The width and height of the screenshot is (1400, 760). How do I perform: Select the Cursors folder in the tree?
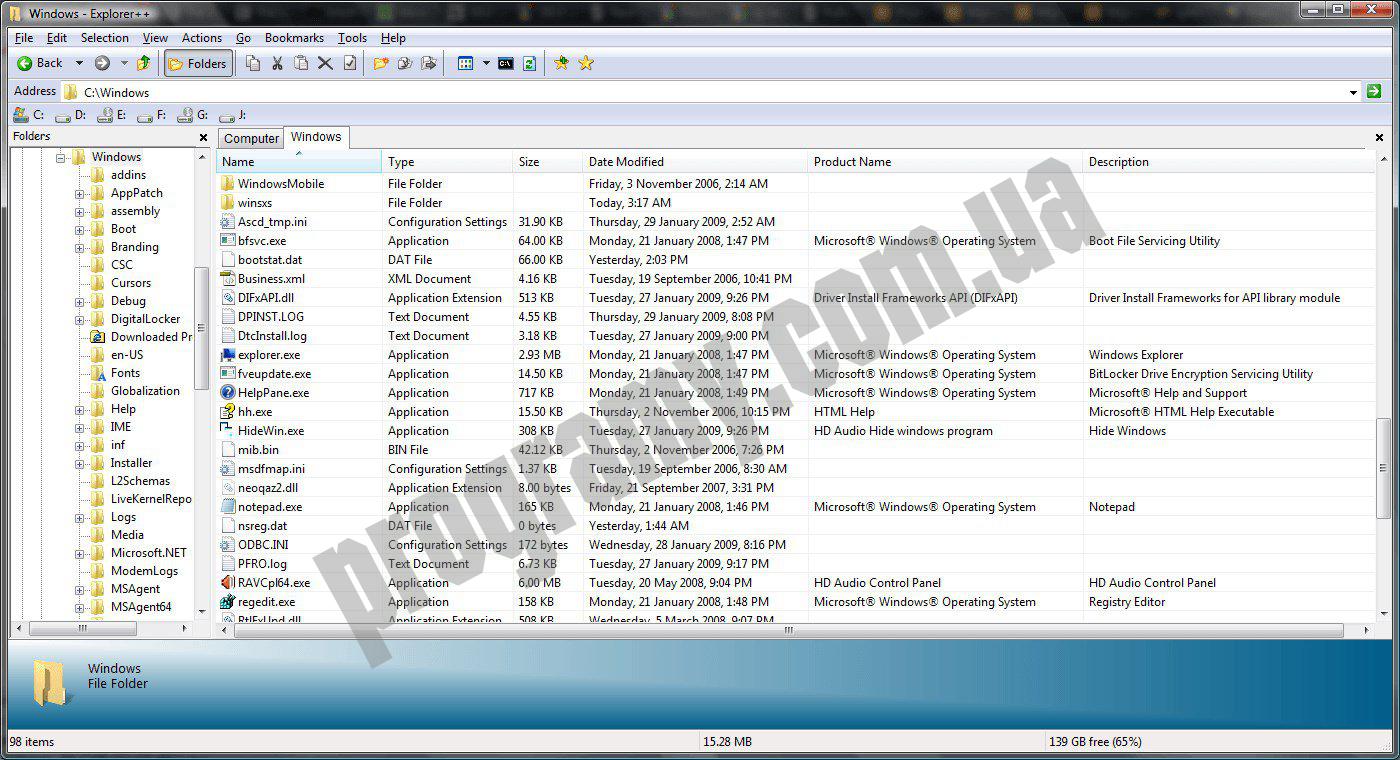[x=131, y=283]
